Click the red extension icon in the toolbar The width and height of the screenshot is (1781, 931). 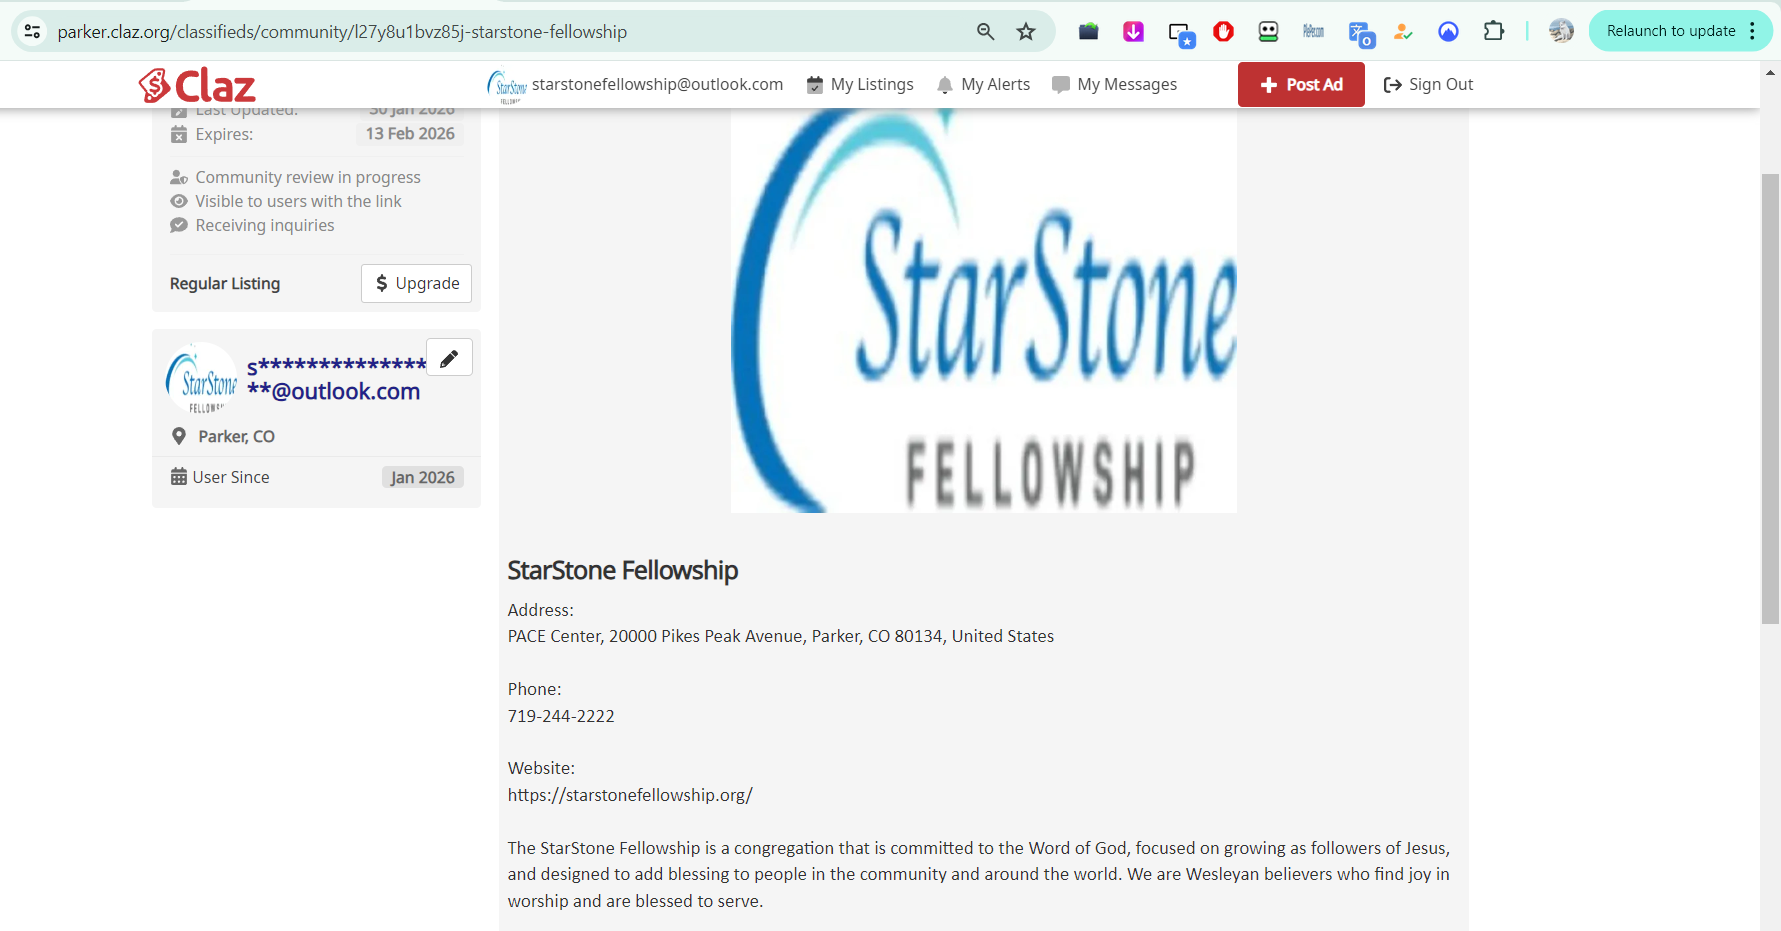1223,32
